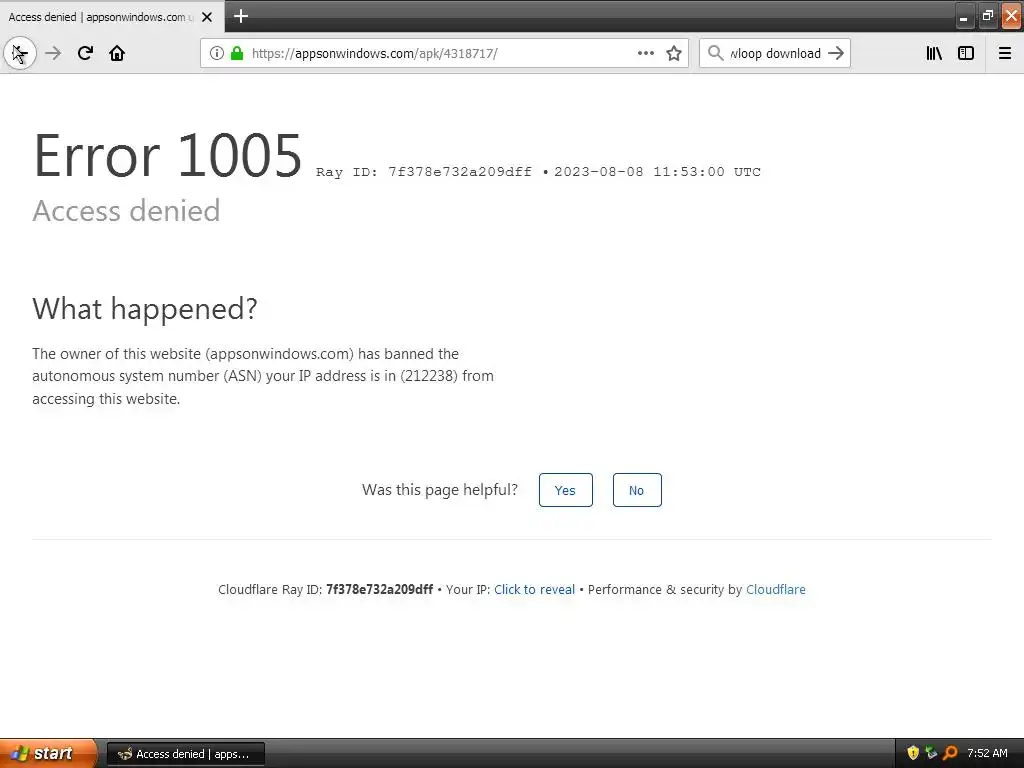Viewport: 1024px width, 768px height.
Task: Open the Windows Start menu
Action: coord(48,753)
